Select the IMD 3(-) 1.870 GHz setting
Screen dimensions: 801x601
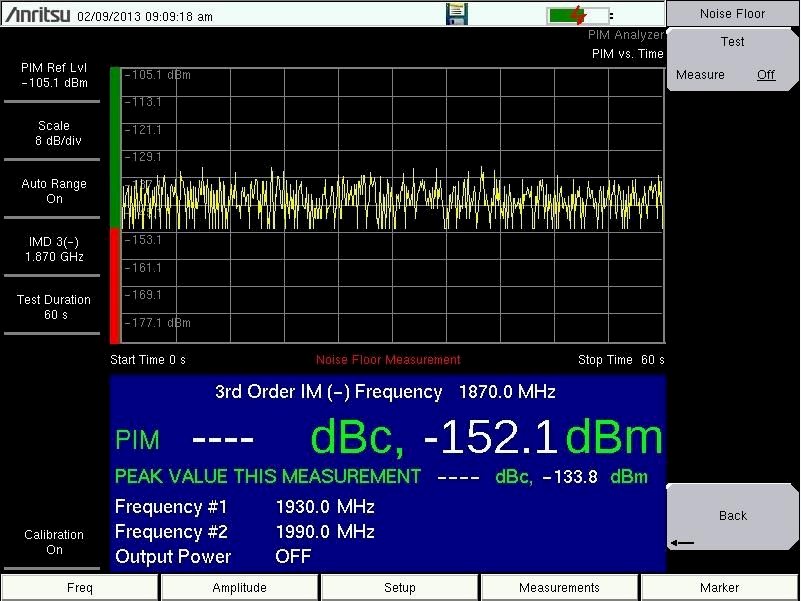(x=54, y=249)
